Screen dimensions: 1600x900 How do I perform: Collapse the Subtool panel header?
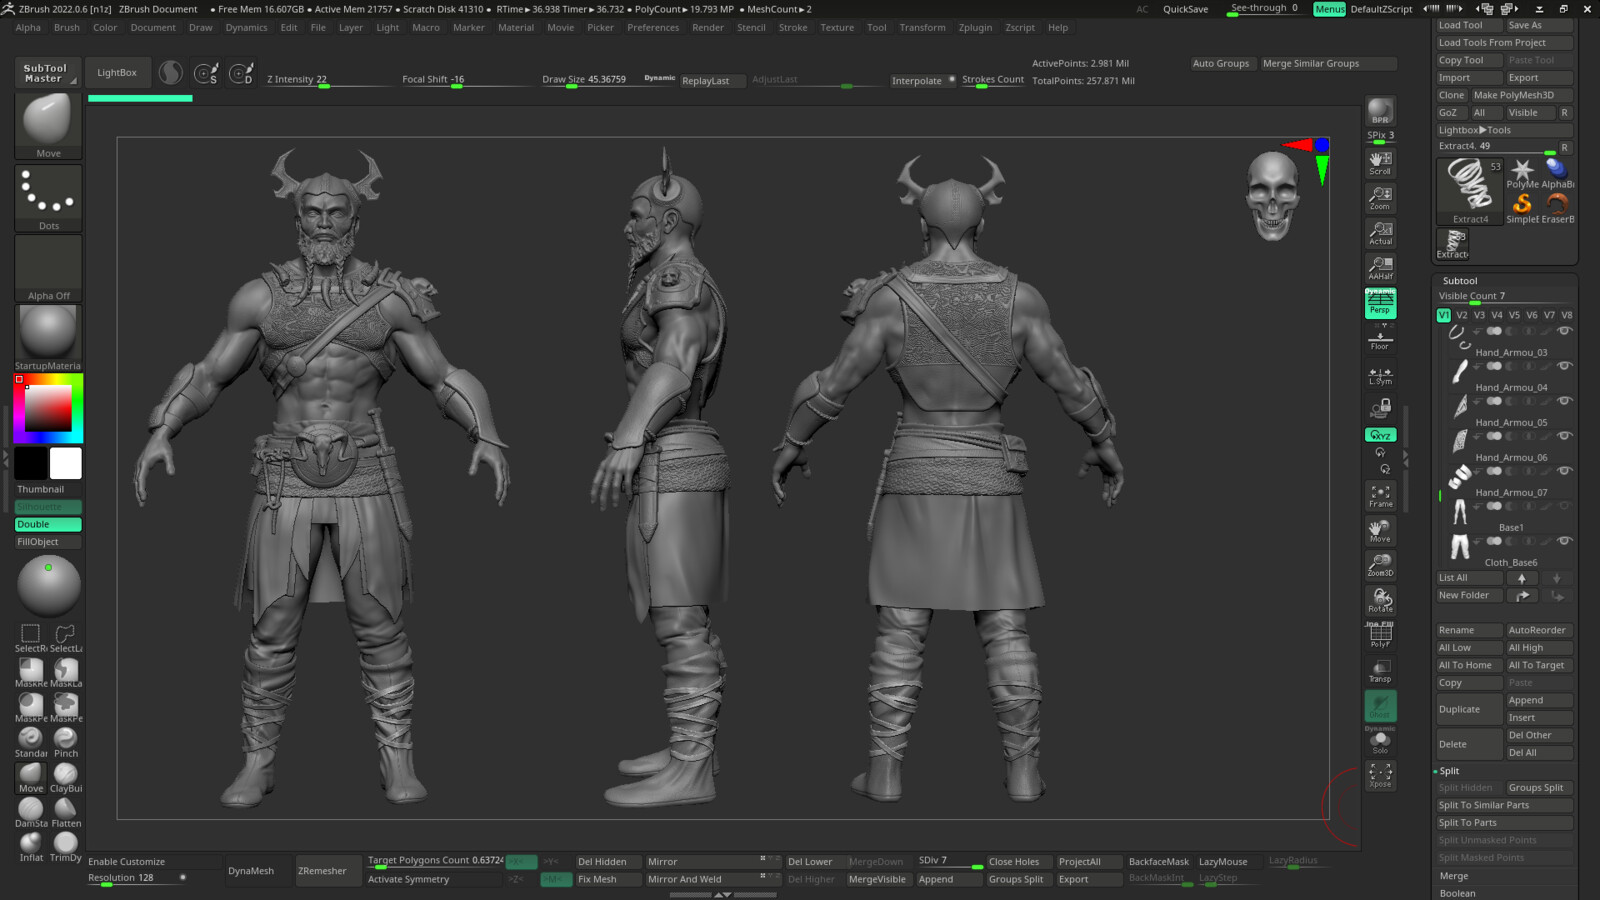click(1460, 281)
